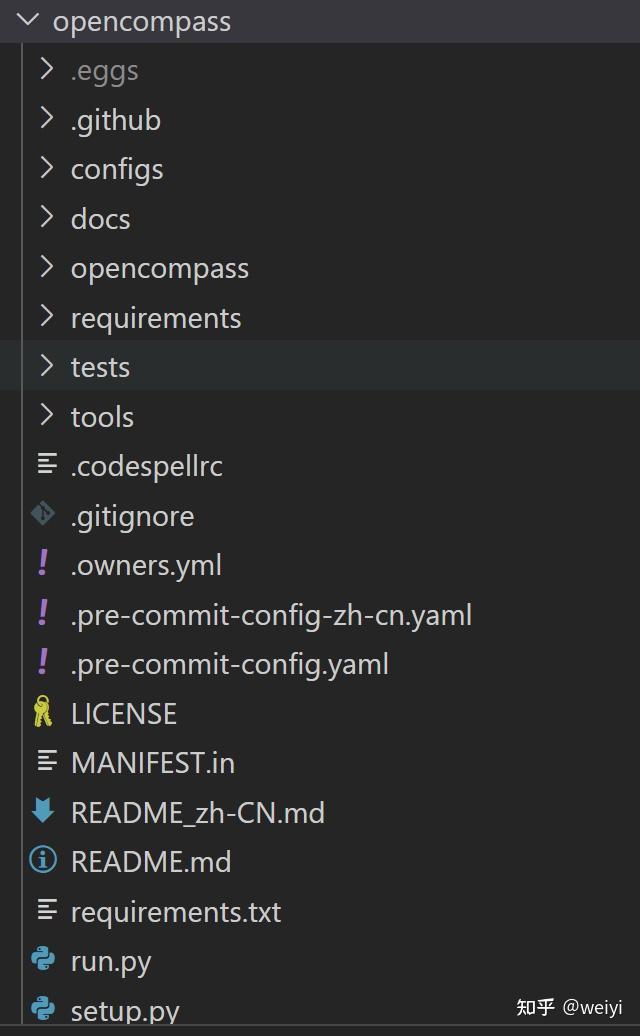Viewport: 640px width, 1036px height.
Task: Click the Python icon next to setup.py
Action: tap(43, 1008)
